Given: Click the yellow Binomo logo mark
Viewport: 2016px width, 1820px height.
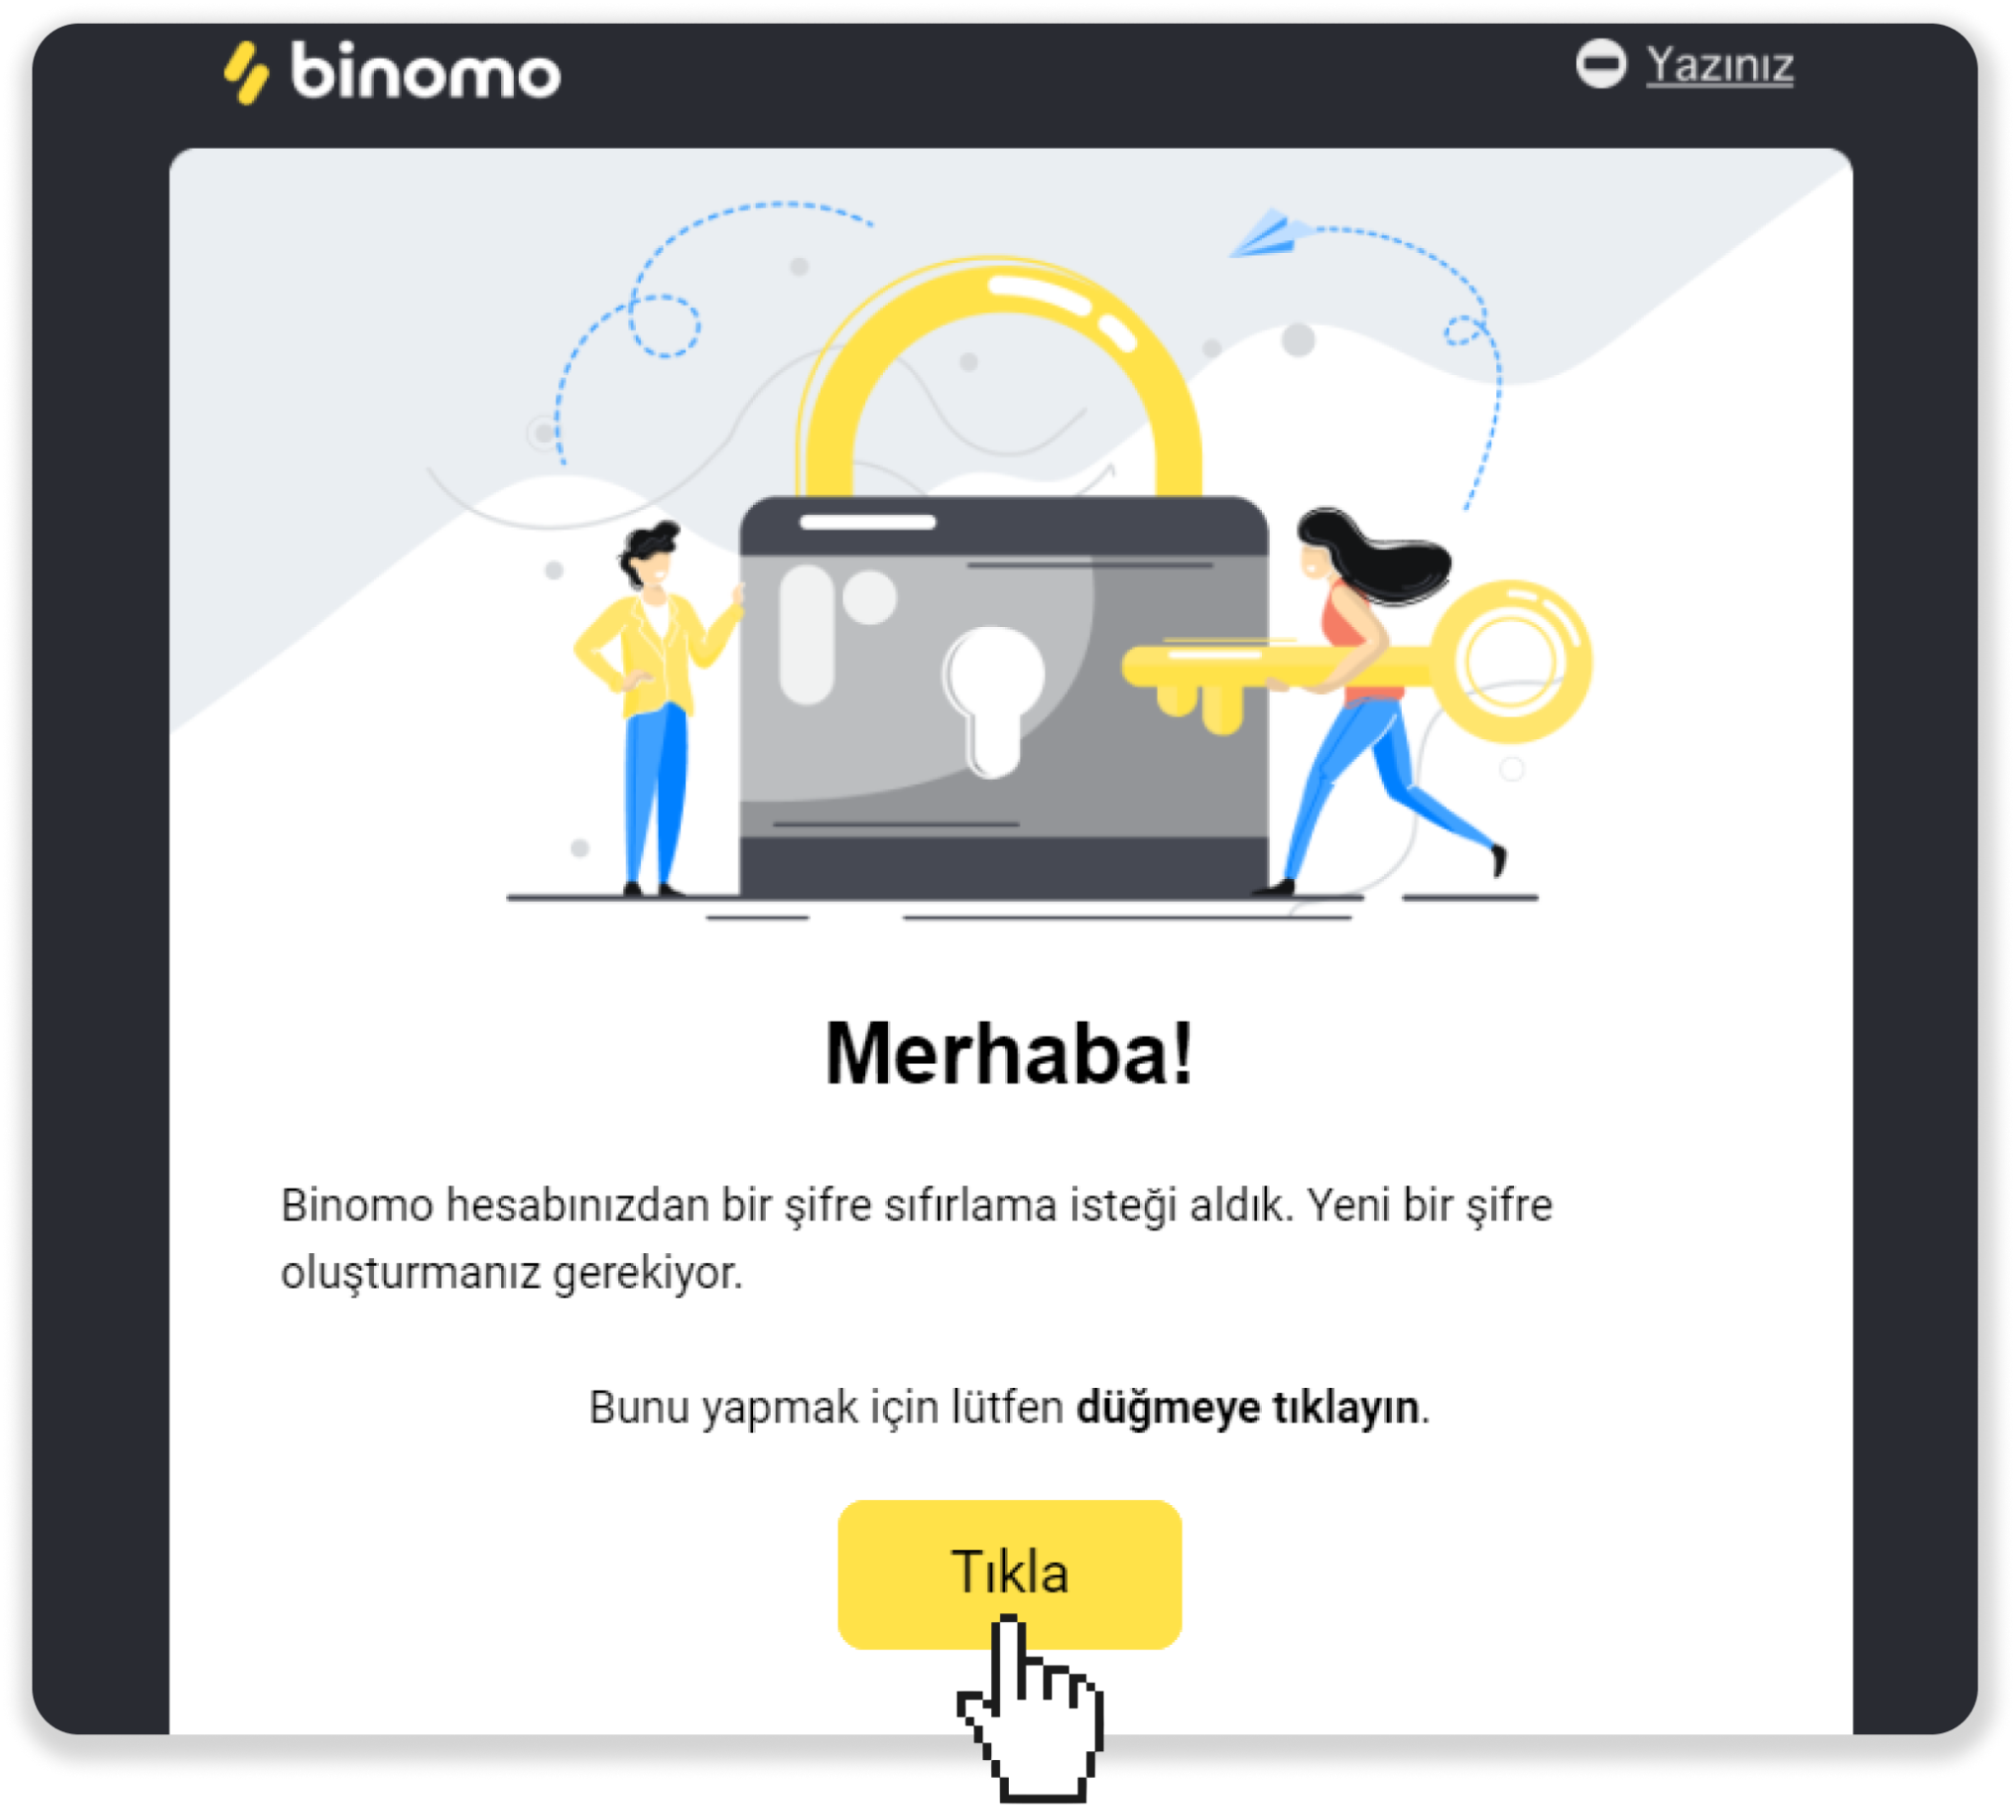Looking at the screenshot, I should (x=246, y=73).
